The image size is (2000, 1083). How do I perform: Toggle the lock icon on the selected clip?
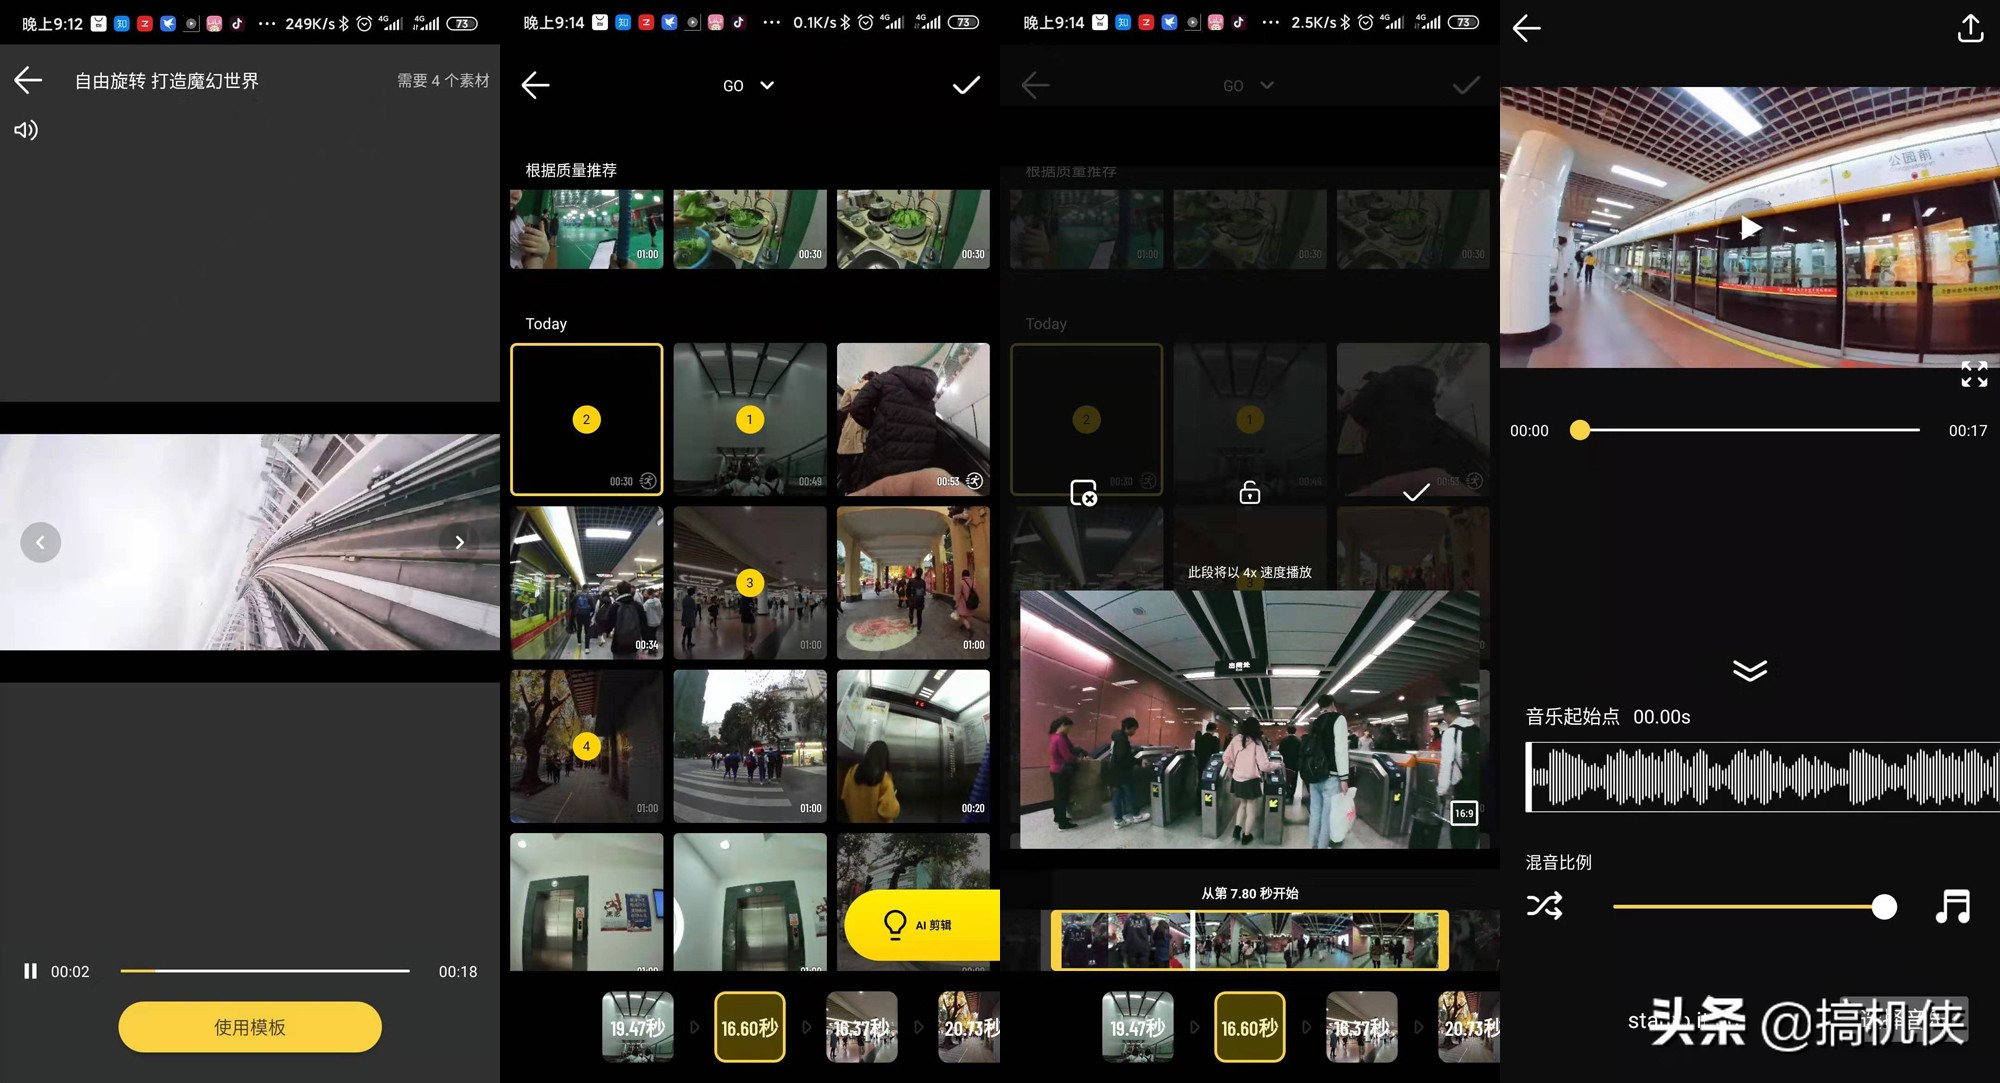(x=1248, y=492)
